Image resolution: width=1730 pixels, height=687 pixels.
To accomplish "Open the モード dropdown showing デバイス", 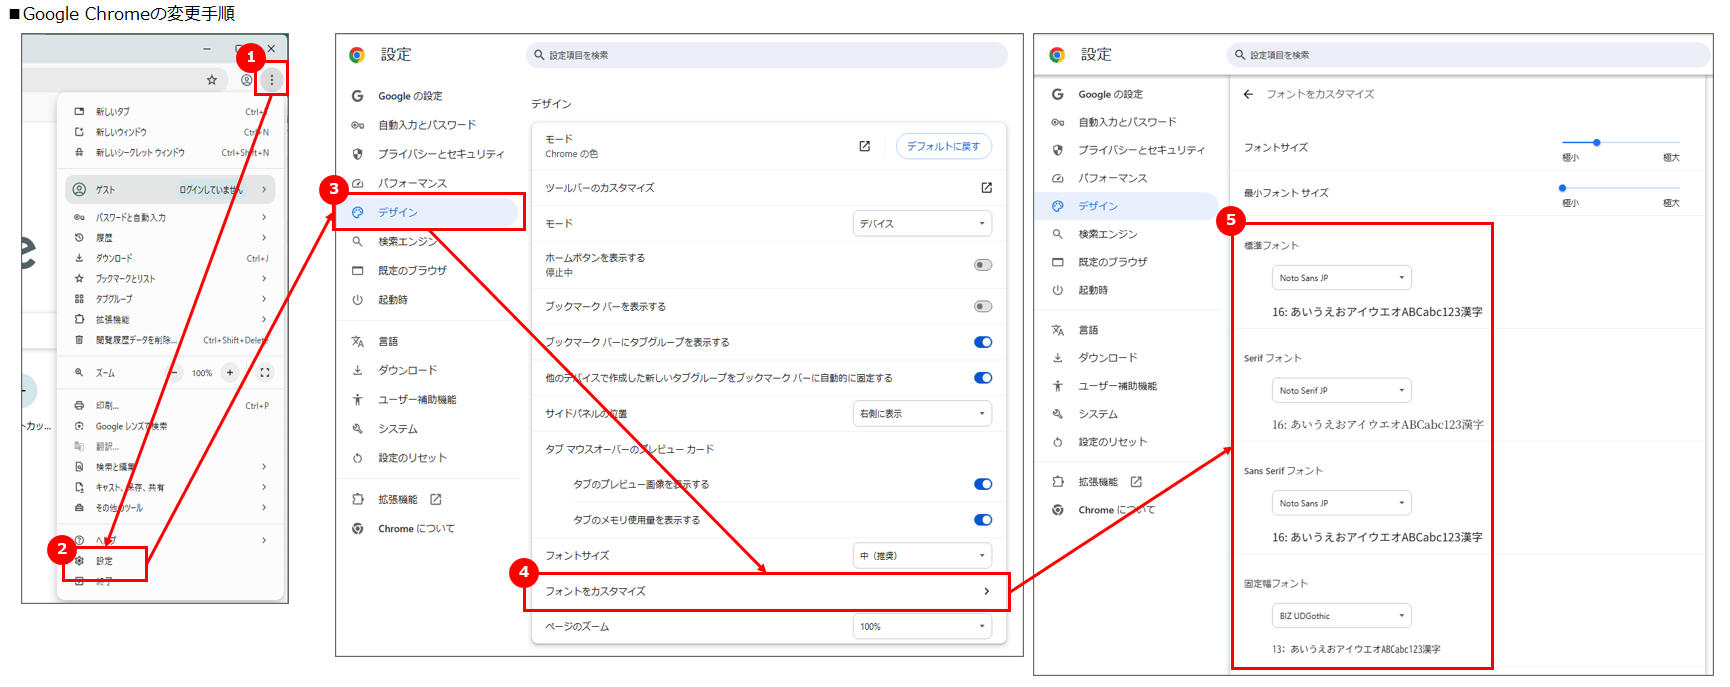I will coord(922,224).
